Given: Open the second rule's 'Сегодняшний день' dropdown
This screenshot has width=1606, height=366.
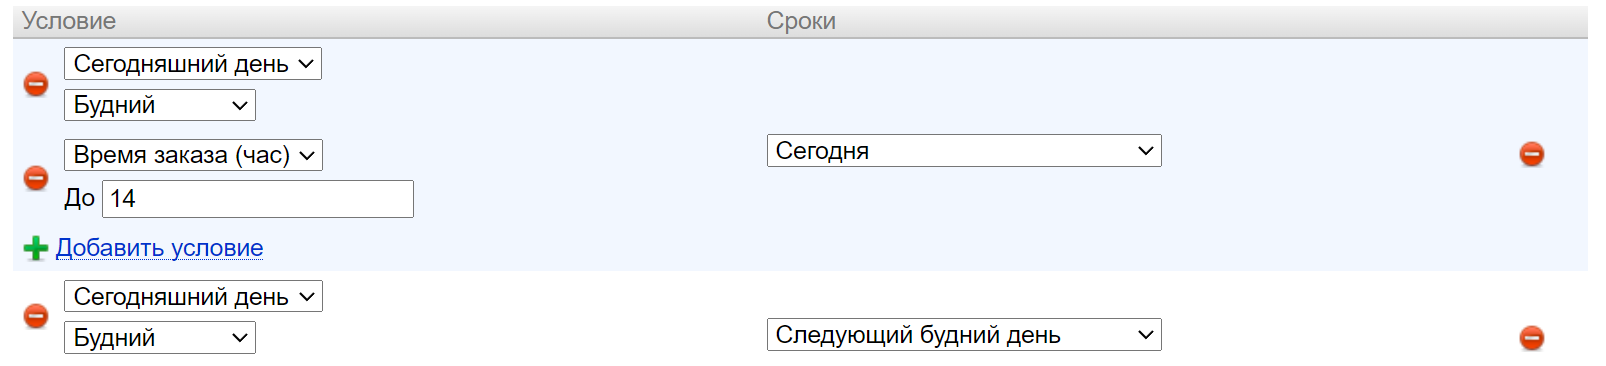Looking at the screenshot, I should [193, 297].
